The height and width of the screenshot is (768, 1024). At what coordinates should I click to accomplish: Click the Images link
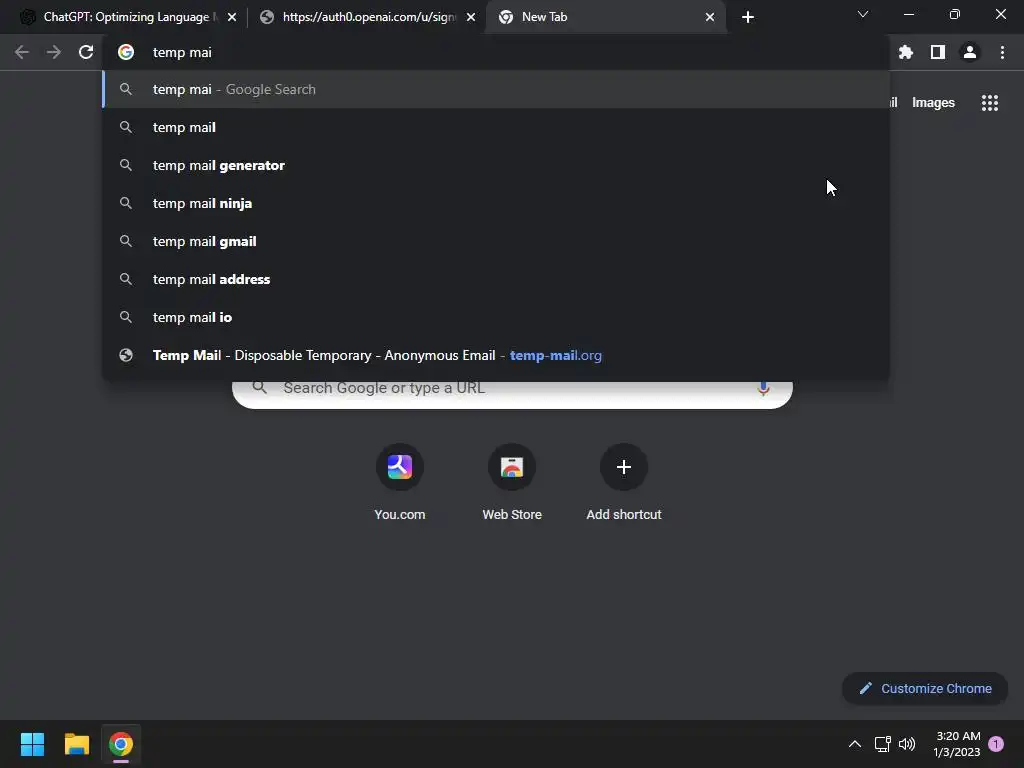coord(933,103)
